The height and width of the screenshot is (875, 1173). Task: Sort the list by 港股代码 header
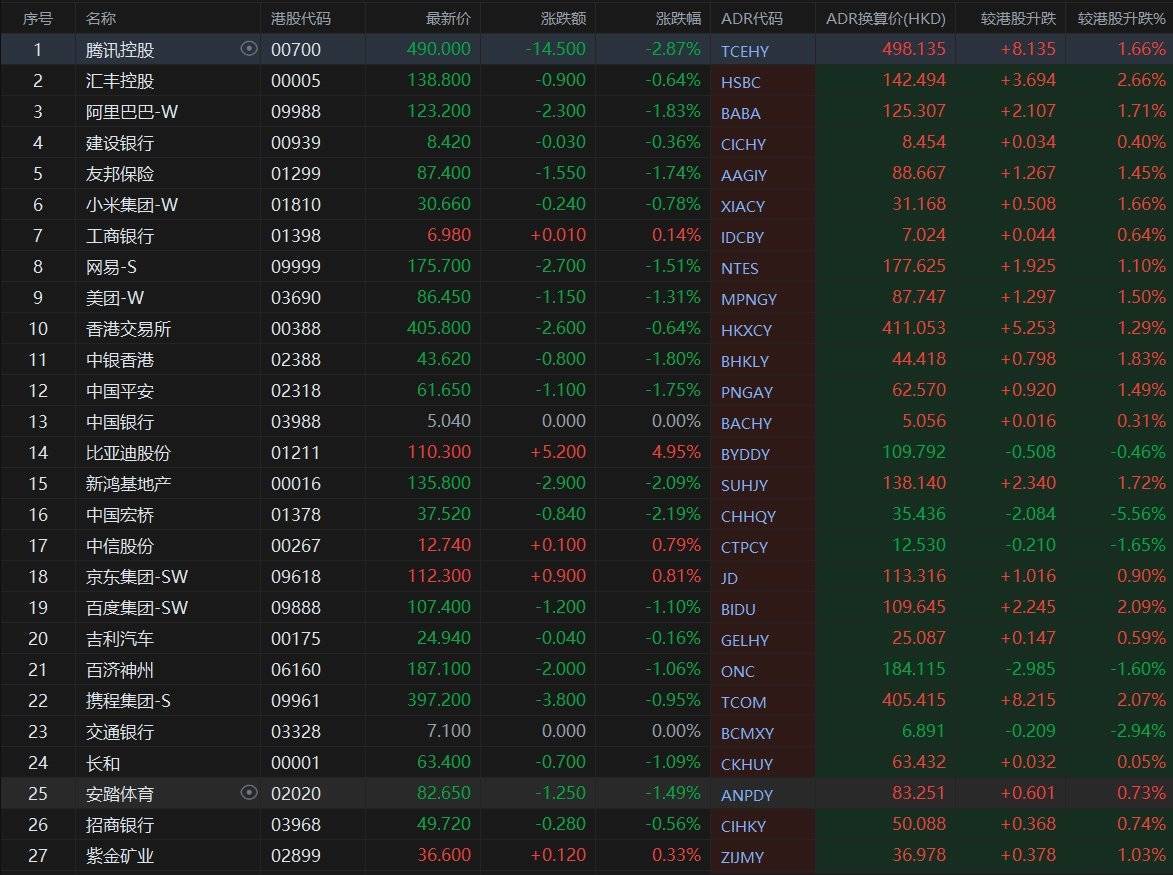click(300, 18)
